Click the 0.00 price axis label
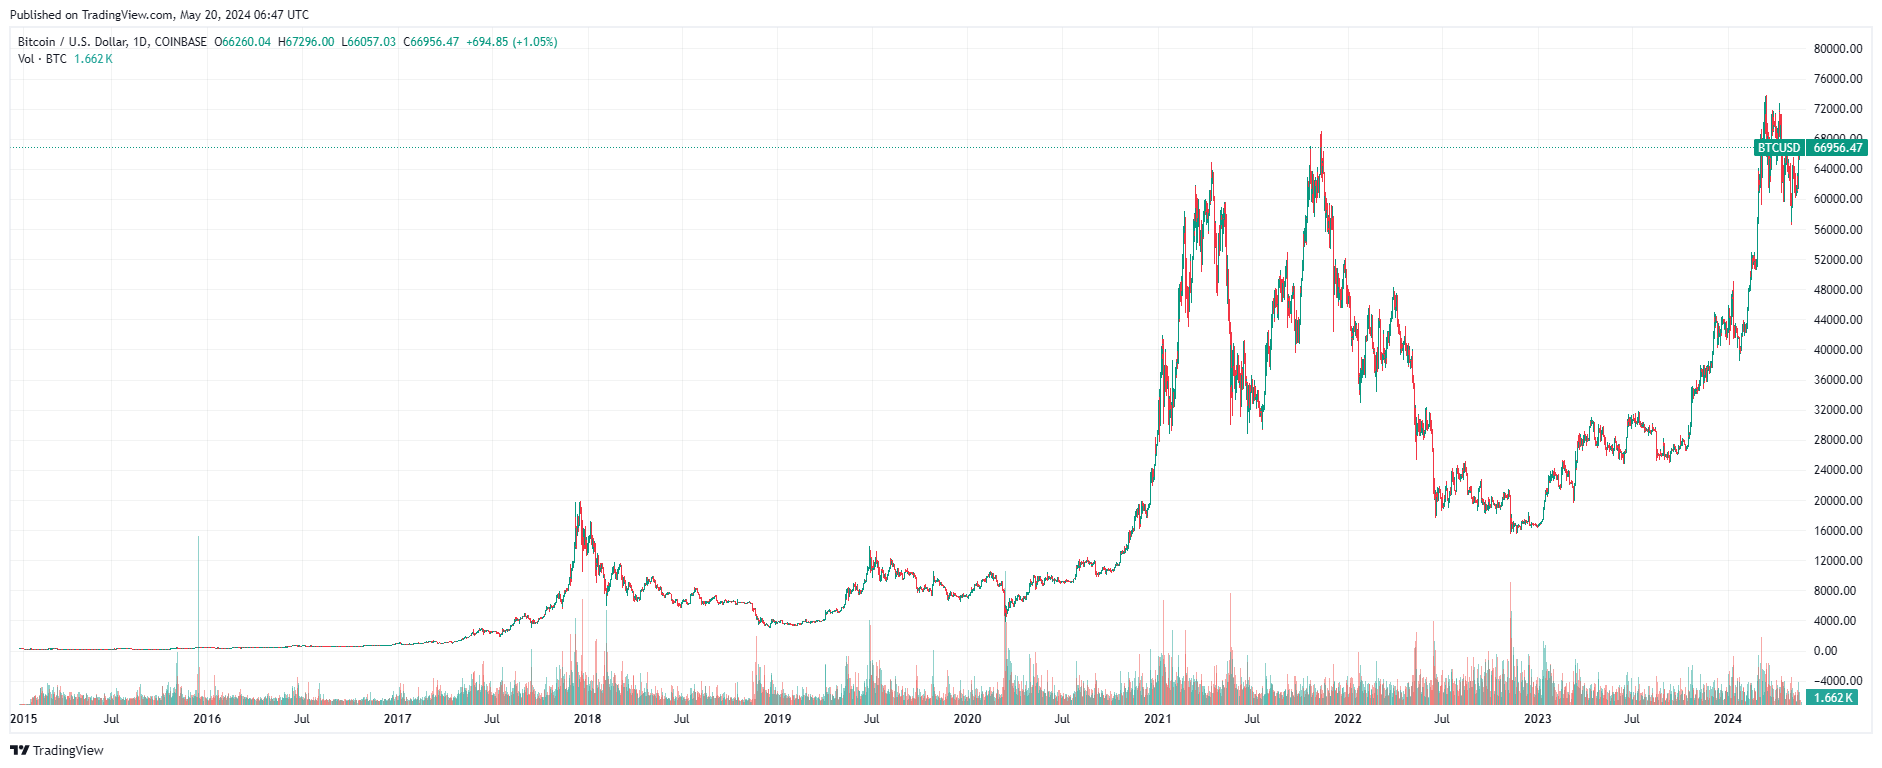The image size is (1882, 768). click(1825, 651)
